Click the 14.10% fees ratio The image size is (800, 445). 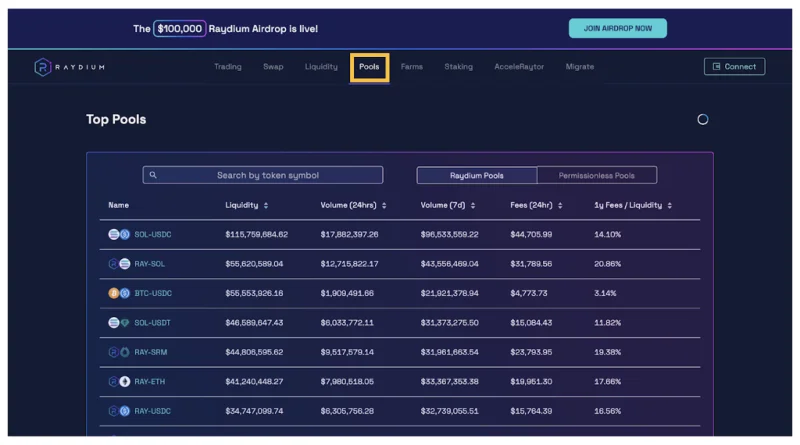(x=608, y=234)
